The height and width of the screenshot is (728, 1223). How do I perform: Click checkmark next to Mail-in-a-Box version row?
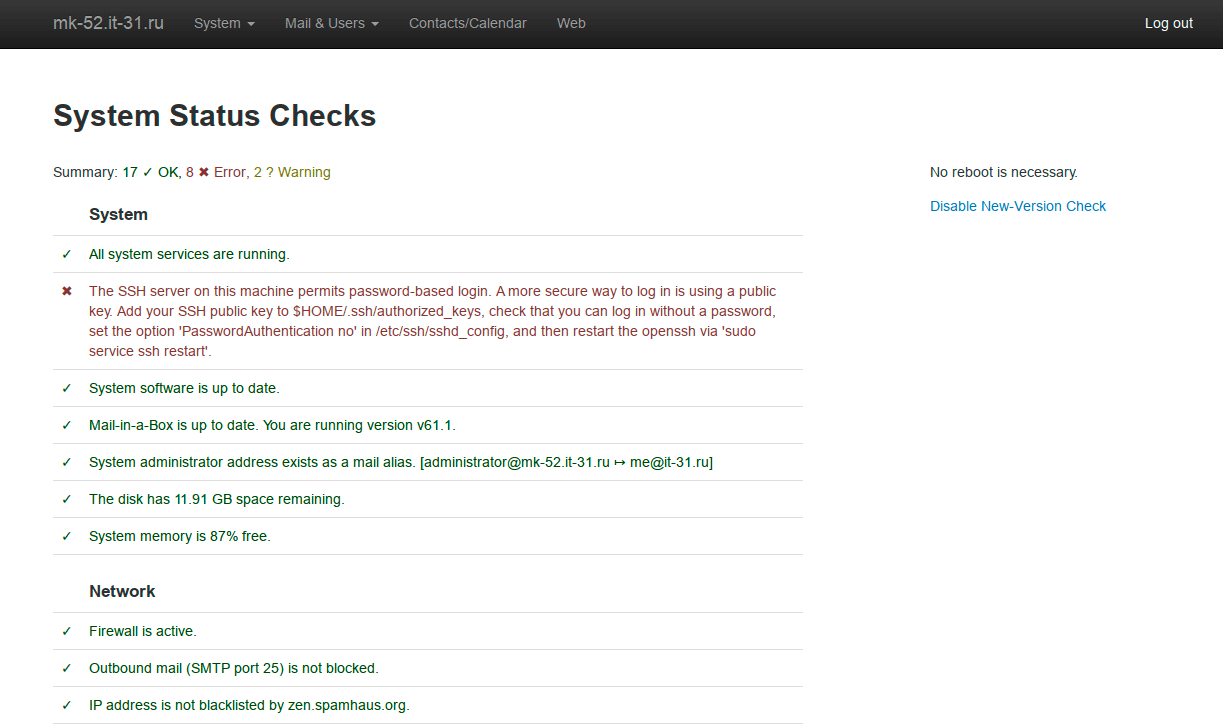[x=67, y=425]
